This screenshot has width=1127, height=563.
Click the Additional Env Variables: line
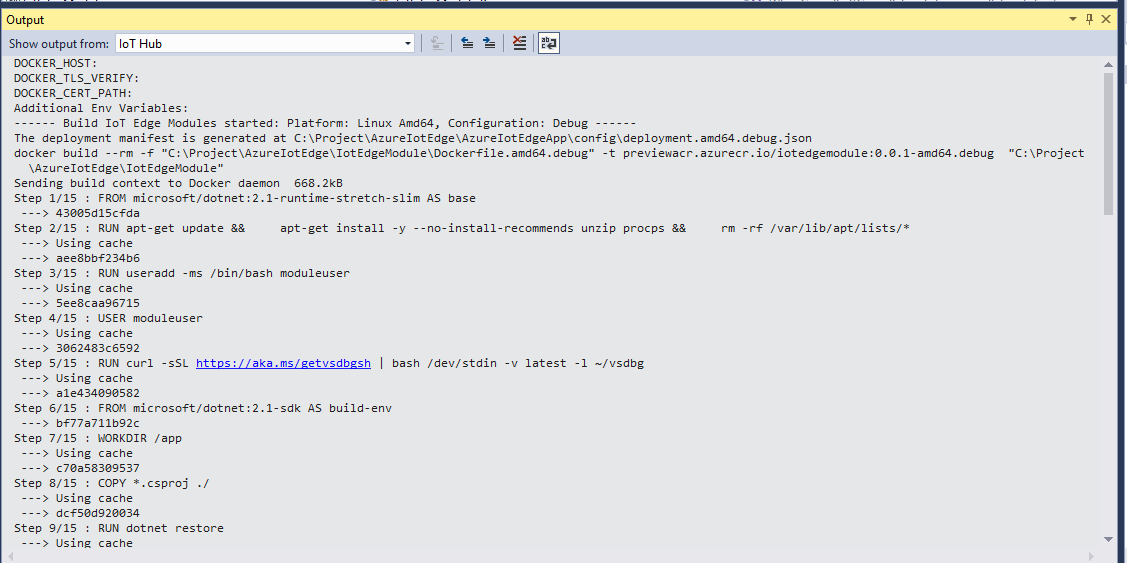click(101, 109)
